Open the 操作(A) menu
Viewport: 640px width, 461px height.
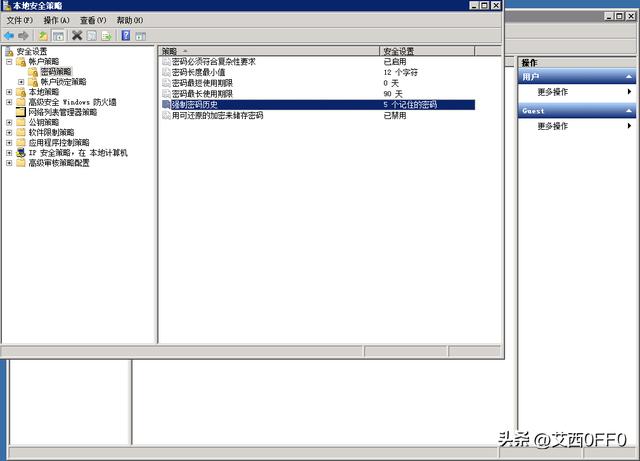56,20
